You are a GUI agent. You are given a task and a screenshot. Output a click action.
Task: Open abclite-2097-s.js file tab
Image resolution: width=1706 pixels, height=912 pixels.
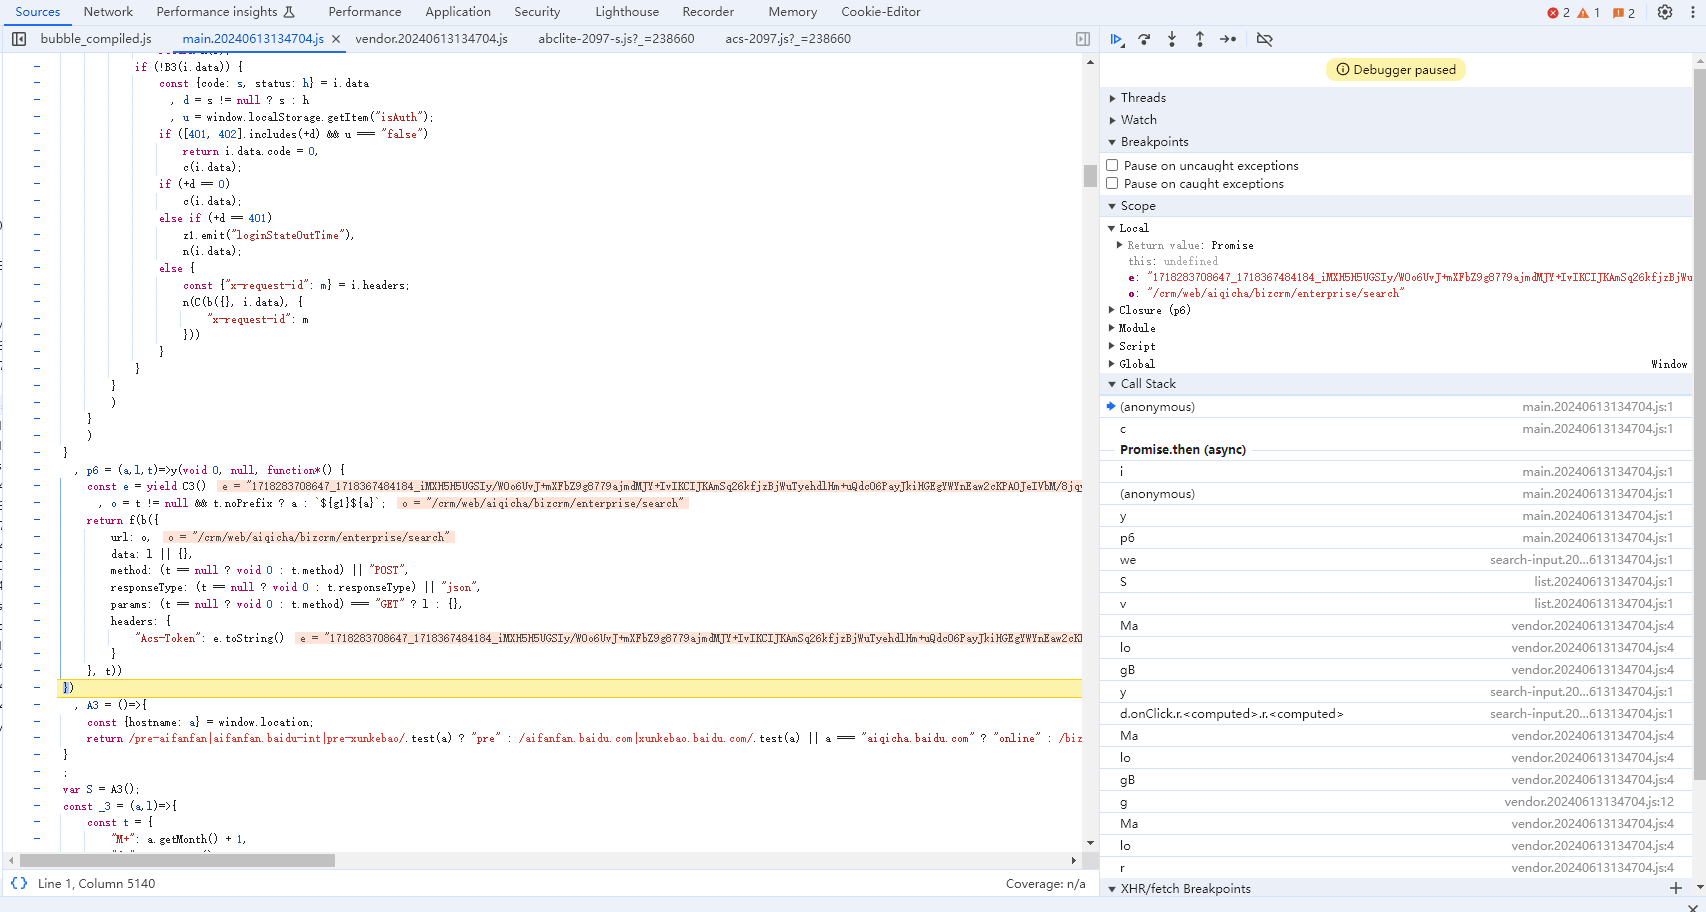click(x=616, y=39)
